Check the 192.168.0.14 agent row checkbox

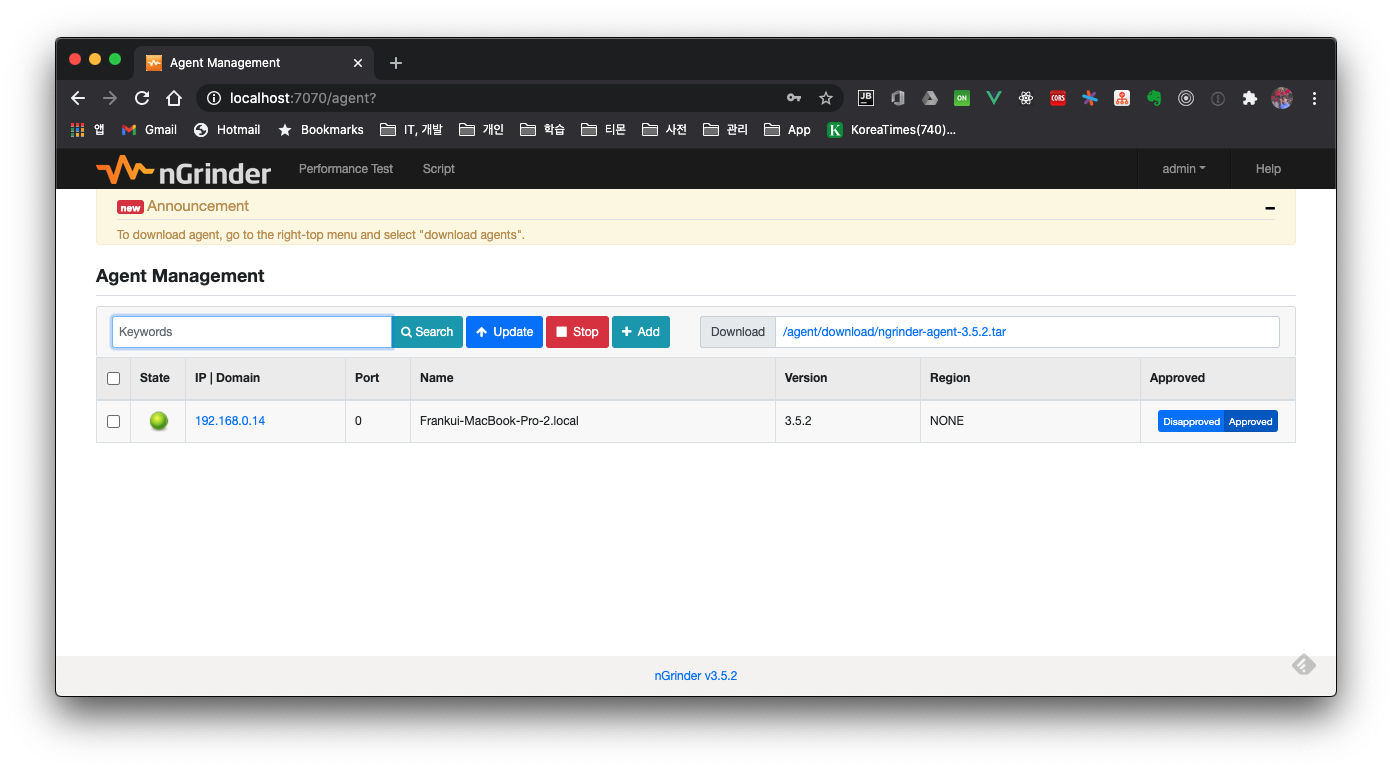point(113,421)
